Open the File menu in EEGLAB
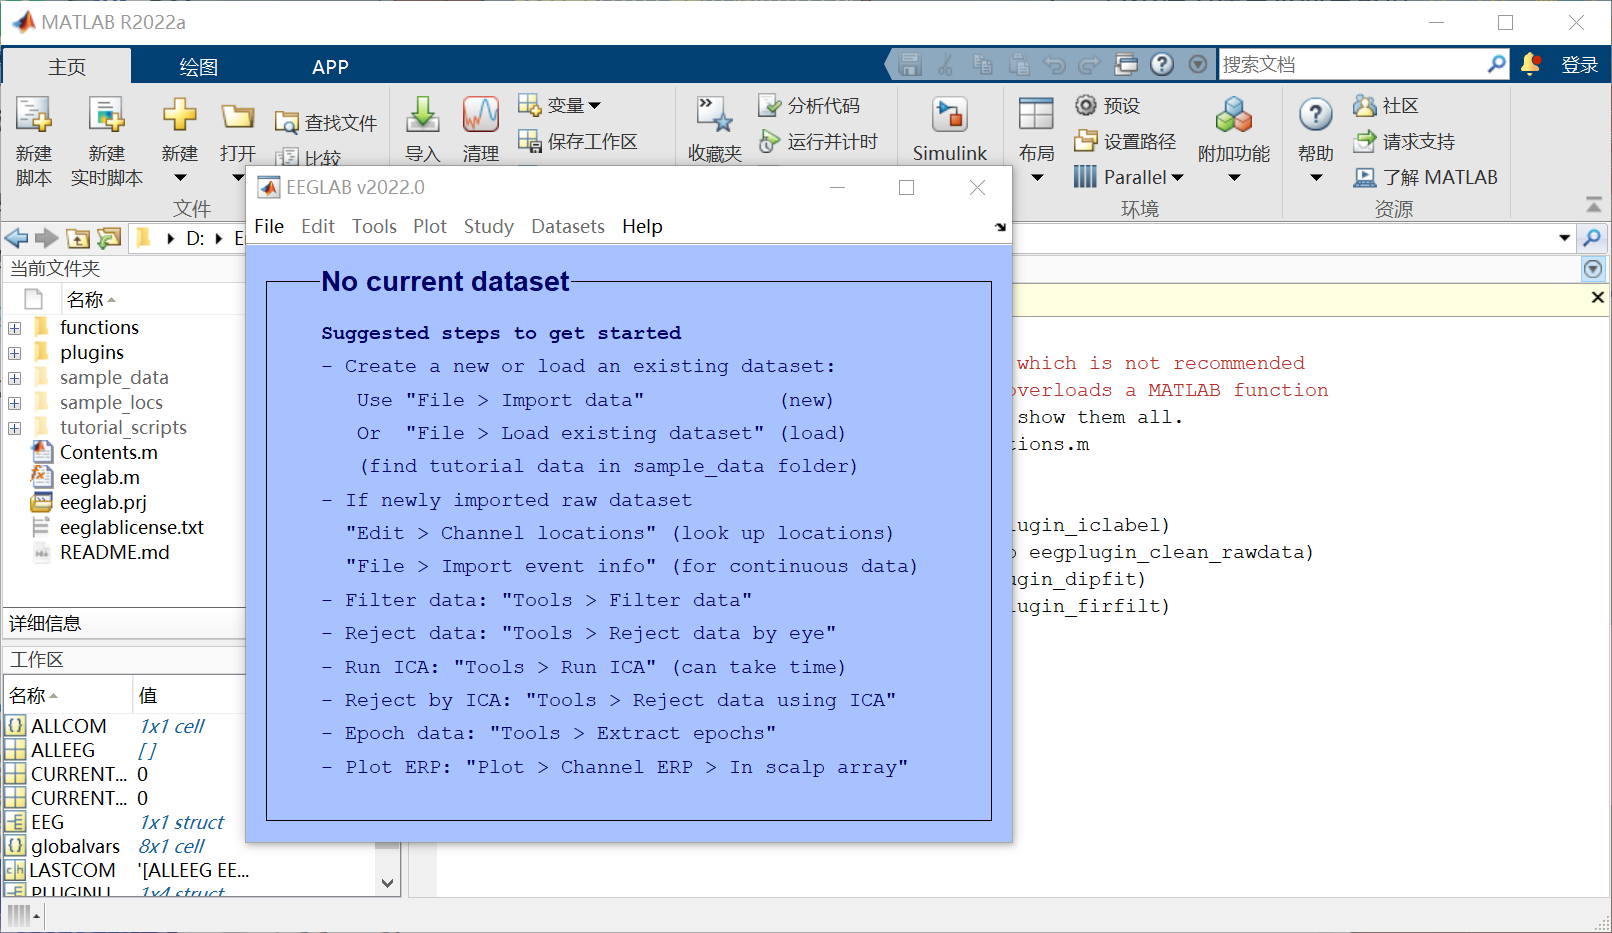Screen dimensions: 1612x933 coord(269,226)
